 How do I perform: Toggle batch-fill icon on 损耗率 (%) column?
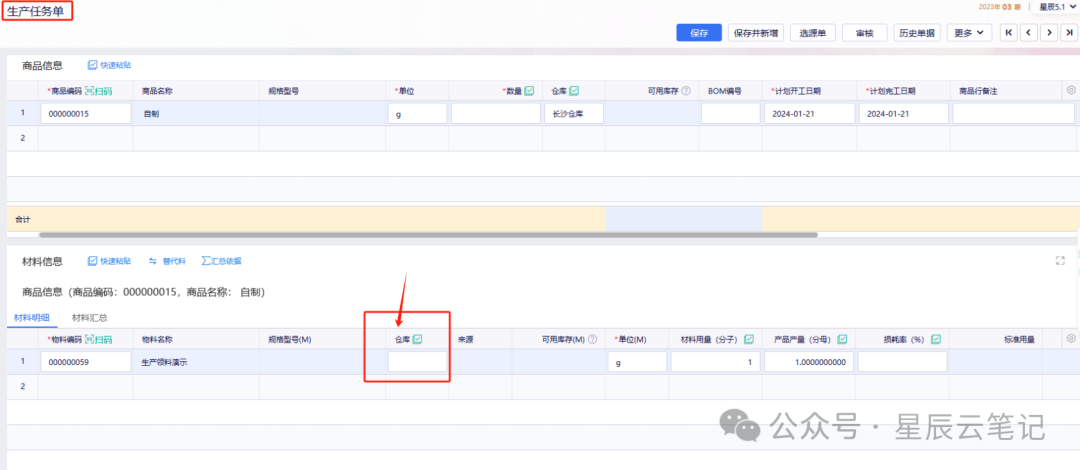[x=936, y=340]
